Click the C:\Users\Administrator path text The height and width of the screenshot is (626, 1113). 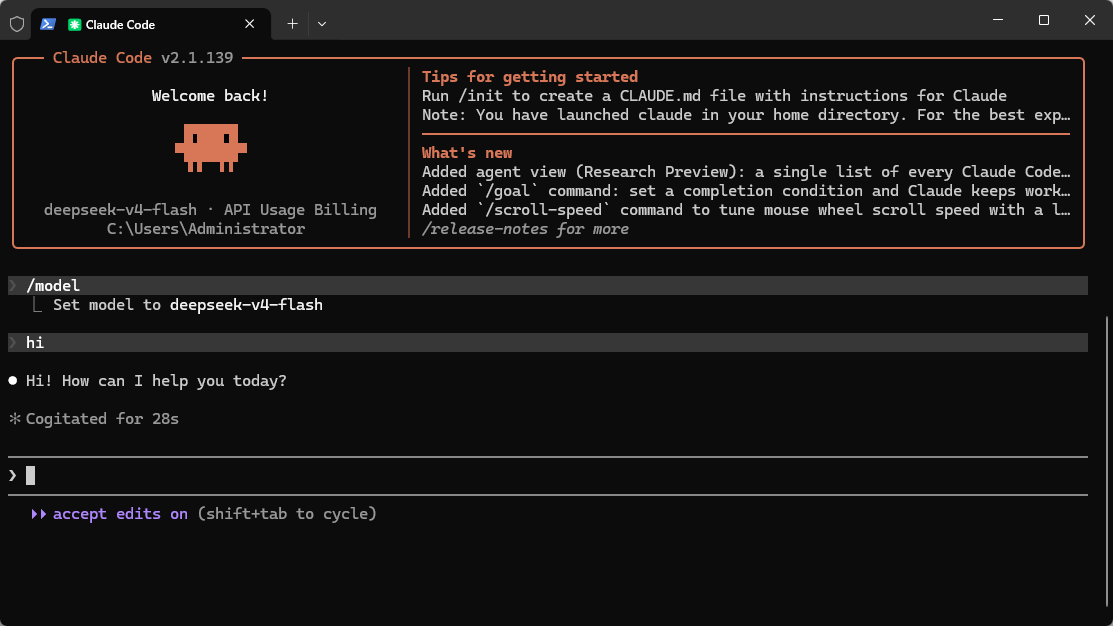coord(206,229)
